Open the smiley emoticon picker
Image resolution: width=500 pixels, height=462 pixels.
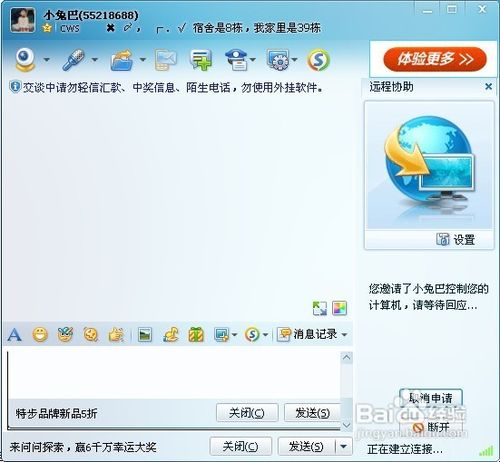(x=40, y=334)
